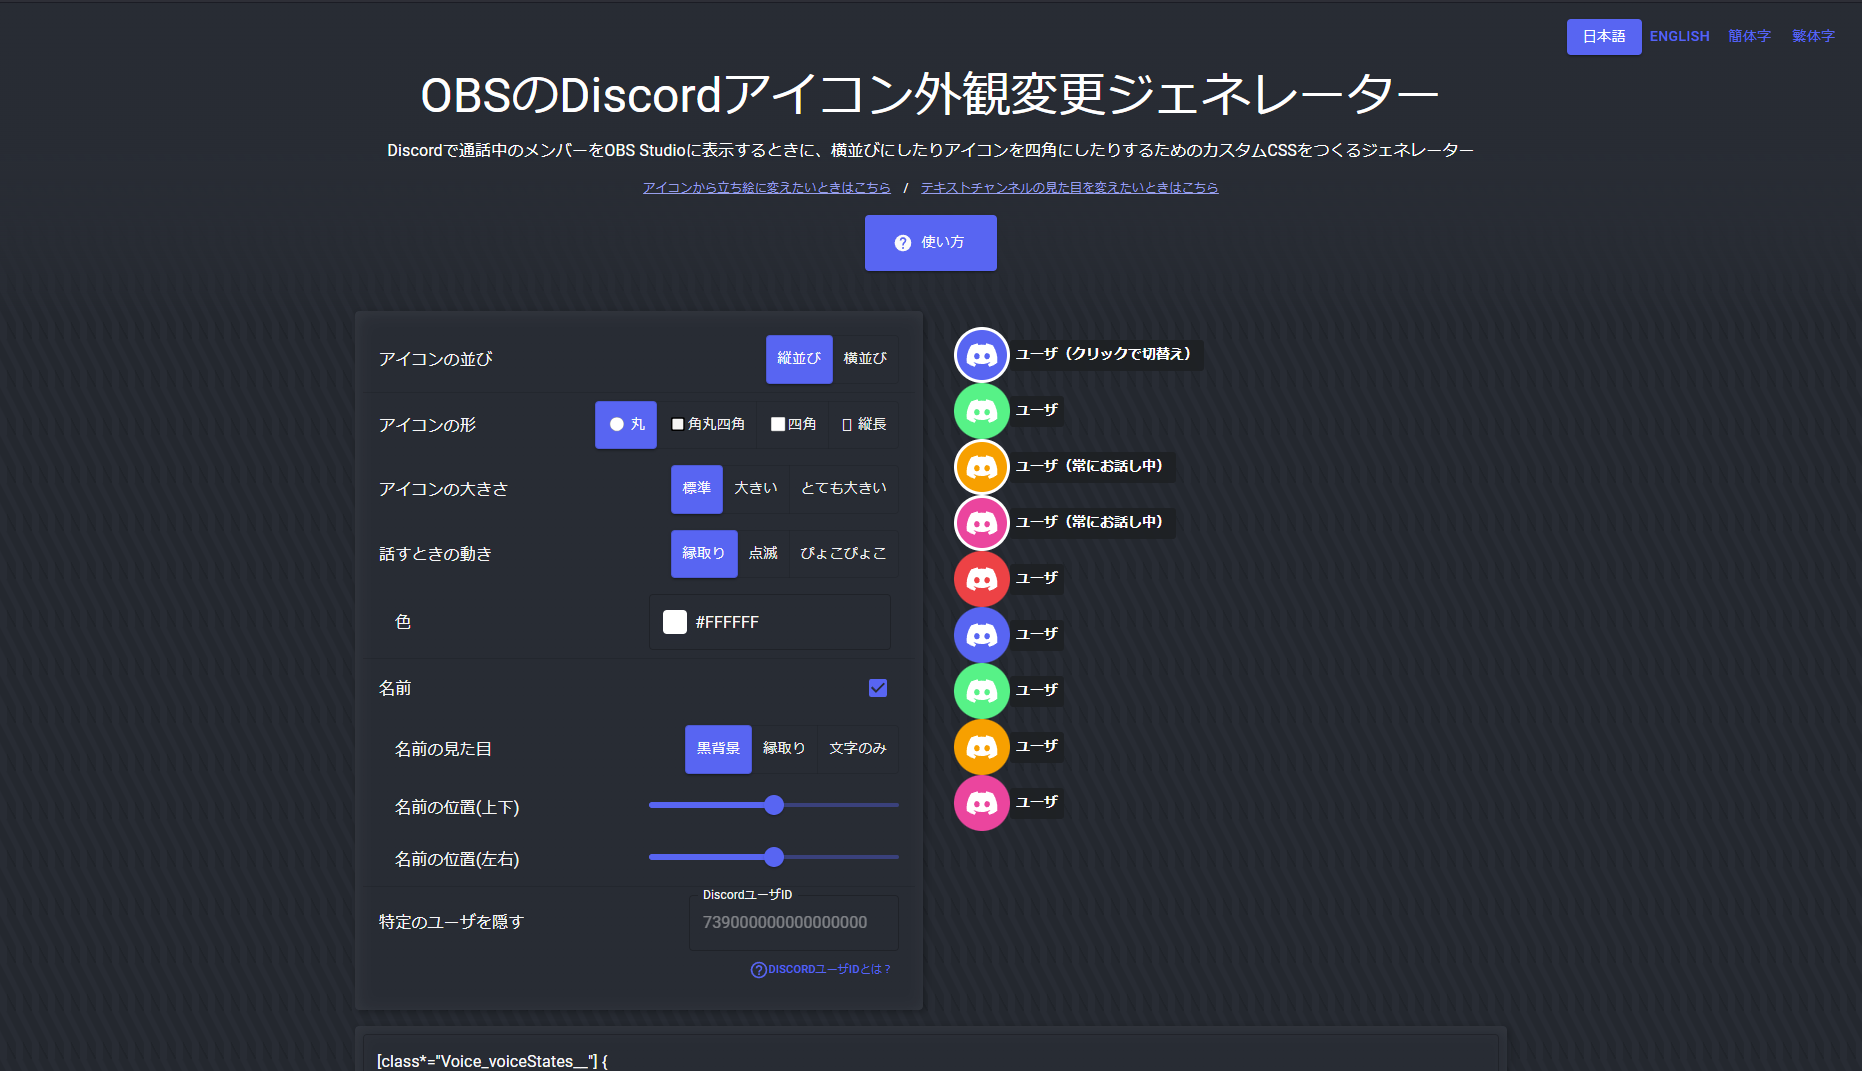
Task: Click the ユーザ name tag next to red avatar
Action: [x=1037, y=578]
